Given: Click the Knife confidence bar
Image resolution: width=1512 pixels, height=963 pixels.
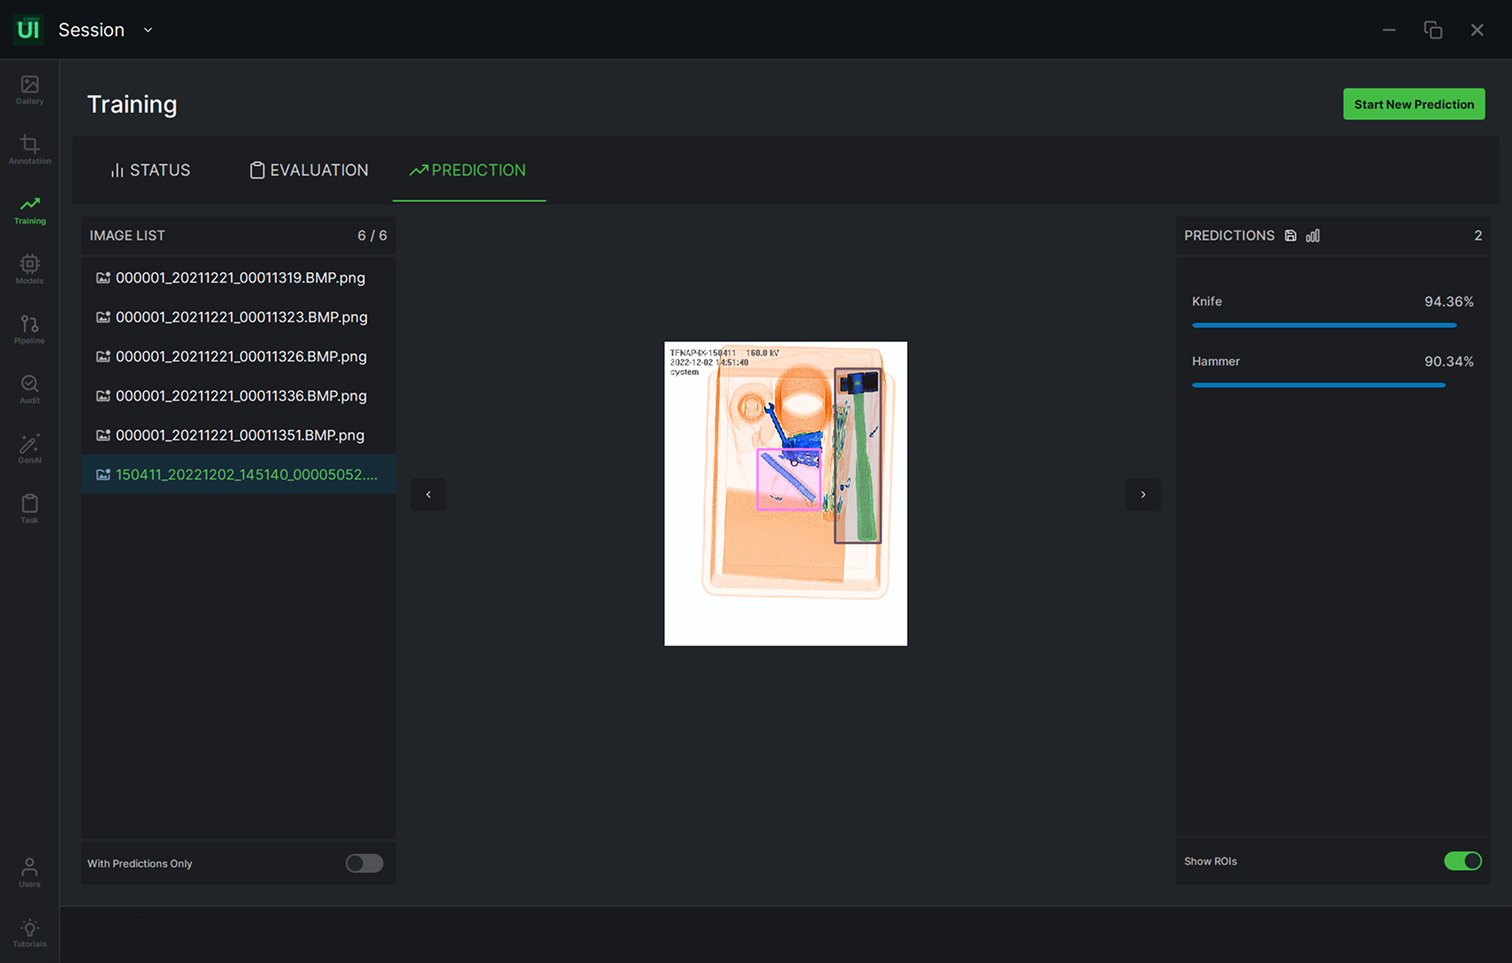Looking at the screenshot, I should coord(1324,325).
